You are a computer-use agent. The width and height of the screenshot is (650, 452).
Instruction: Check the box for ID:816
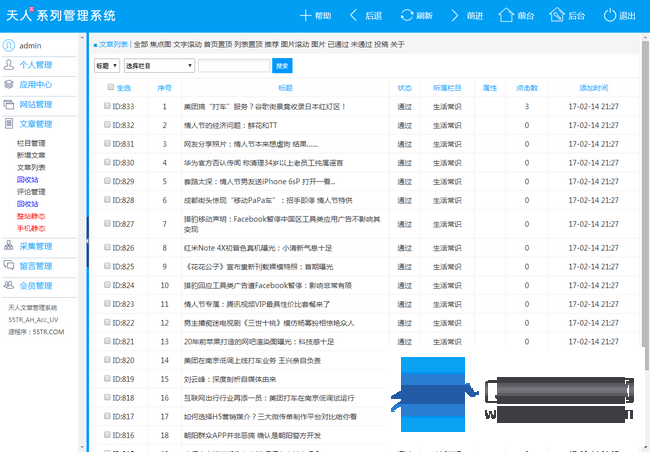point(107,435)
